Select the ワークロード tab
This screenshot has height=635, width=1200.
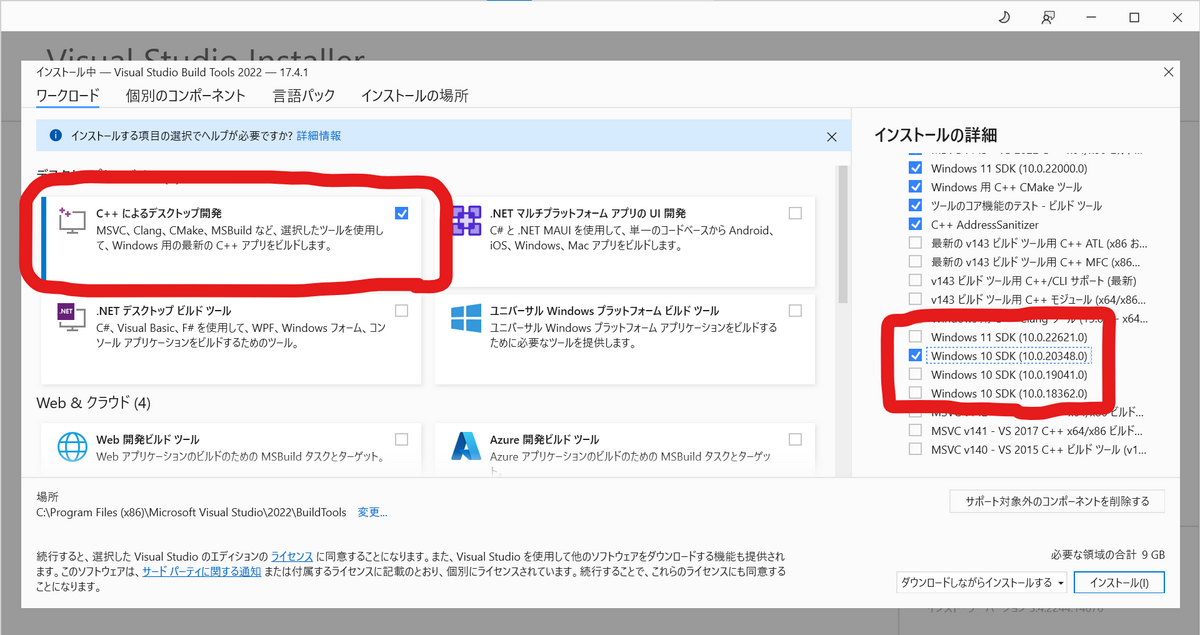tap(68, 96)
